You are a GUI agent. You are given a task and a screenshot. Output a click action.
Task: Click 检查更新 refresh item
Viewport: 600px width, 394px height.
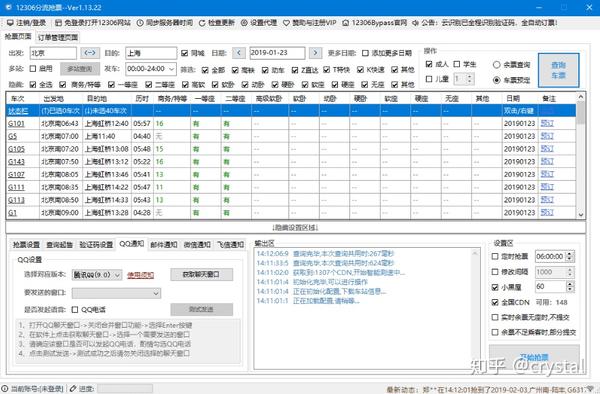pyautogui.click(x=217, y=23)
